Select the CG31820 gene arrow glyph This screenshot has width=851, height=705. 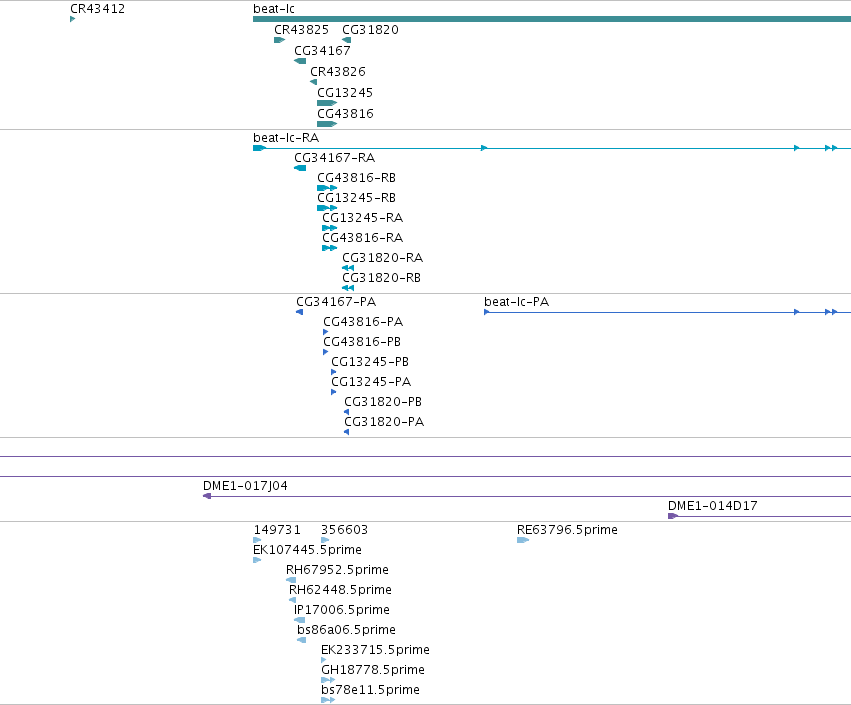point(346,40)
